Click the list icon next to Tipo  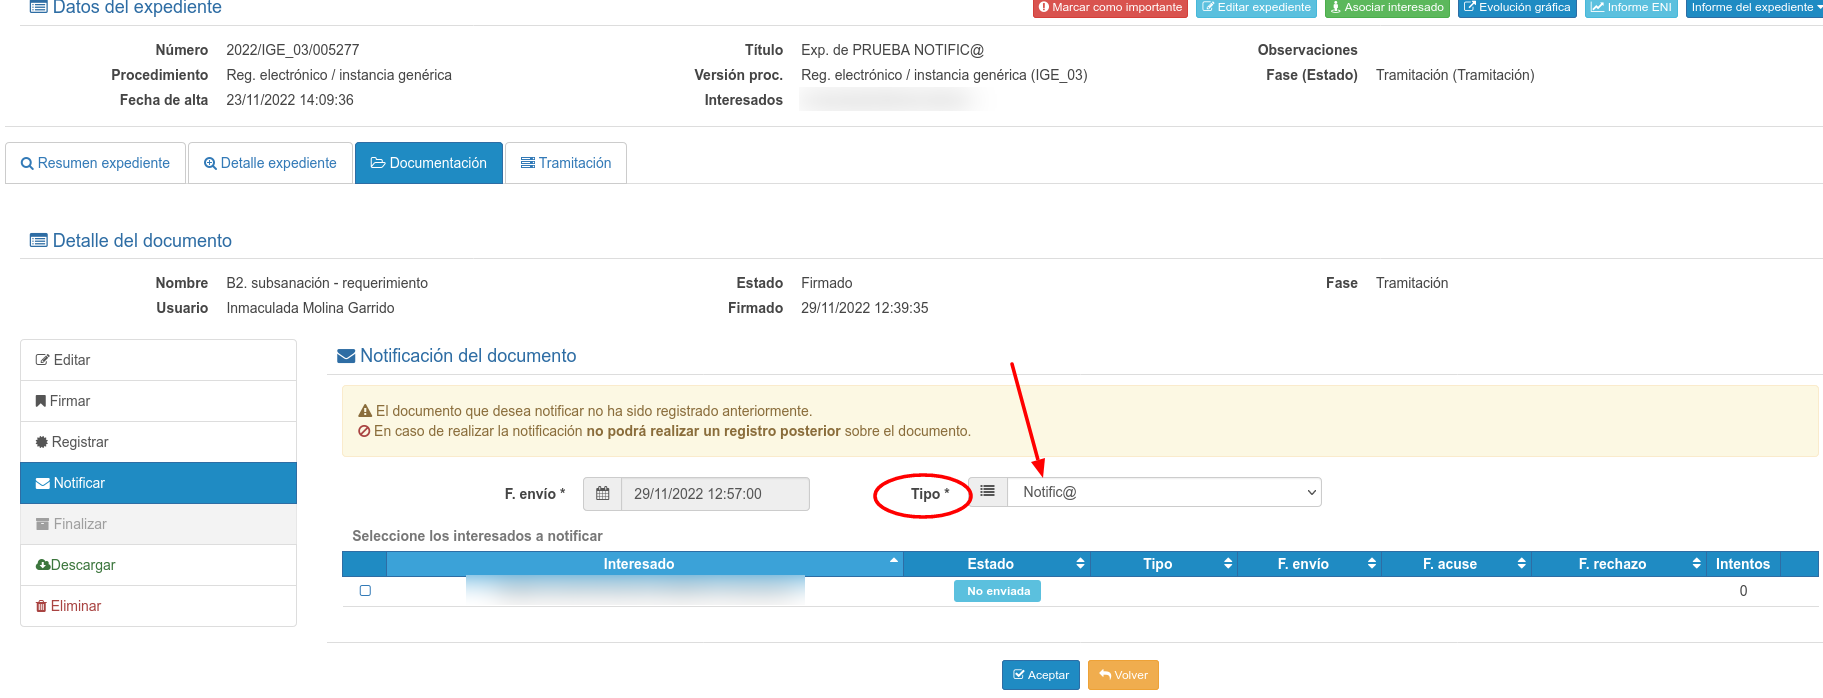[987, 492]
